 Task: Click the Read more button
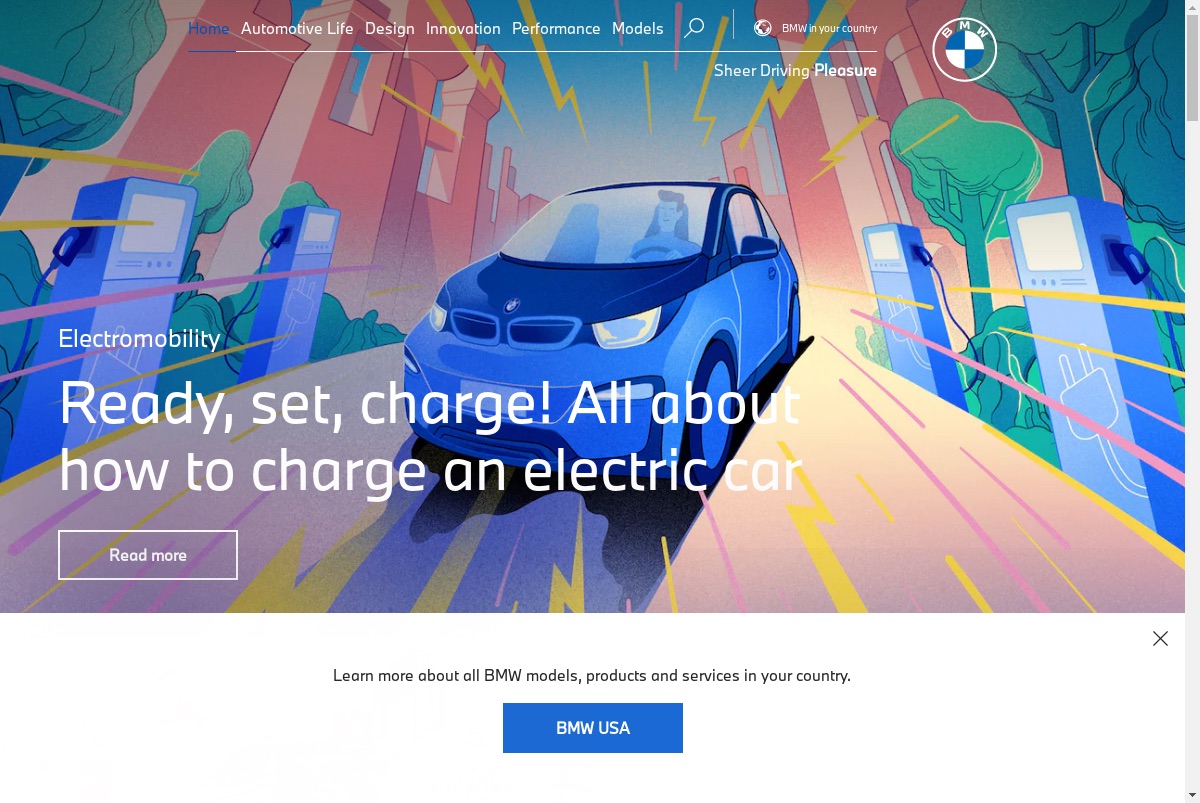(148, 555)
